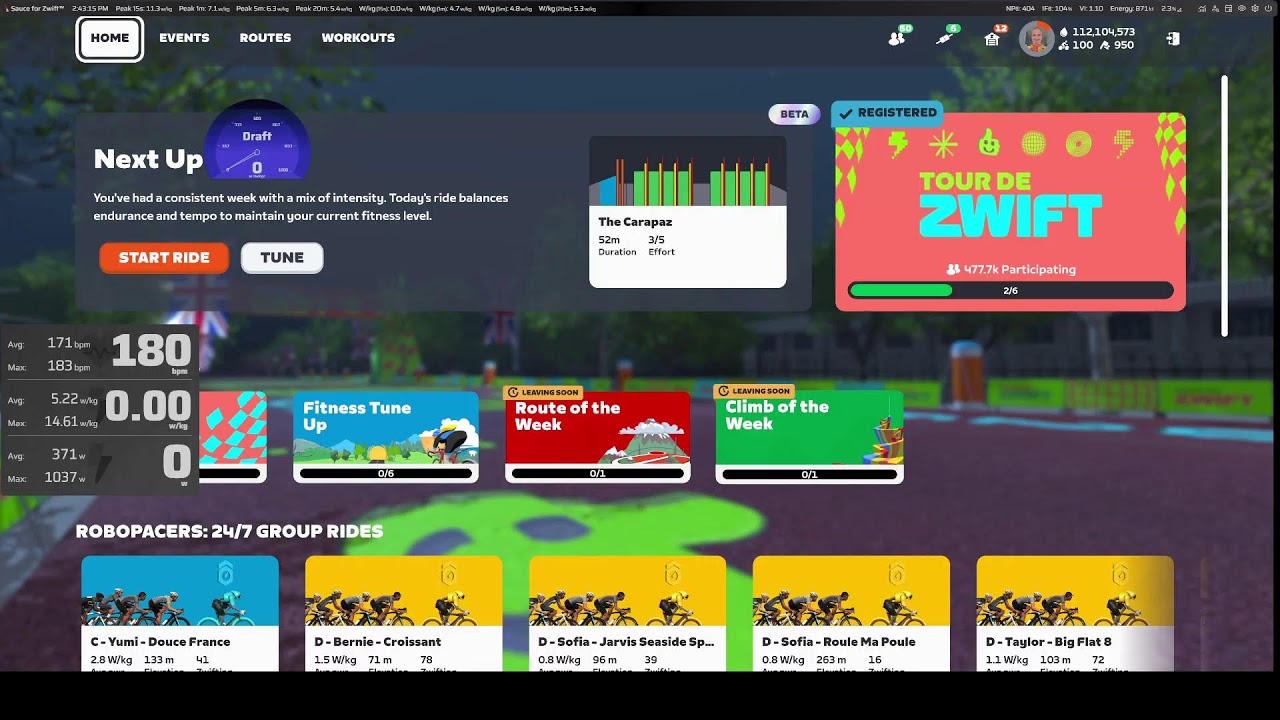Click the 477.7k Participating text
The image size is (1280, 720).
click(x=1010, y=270)
